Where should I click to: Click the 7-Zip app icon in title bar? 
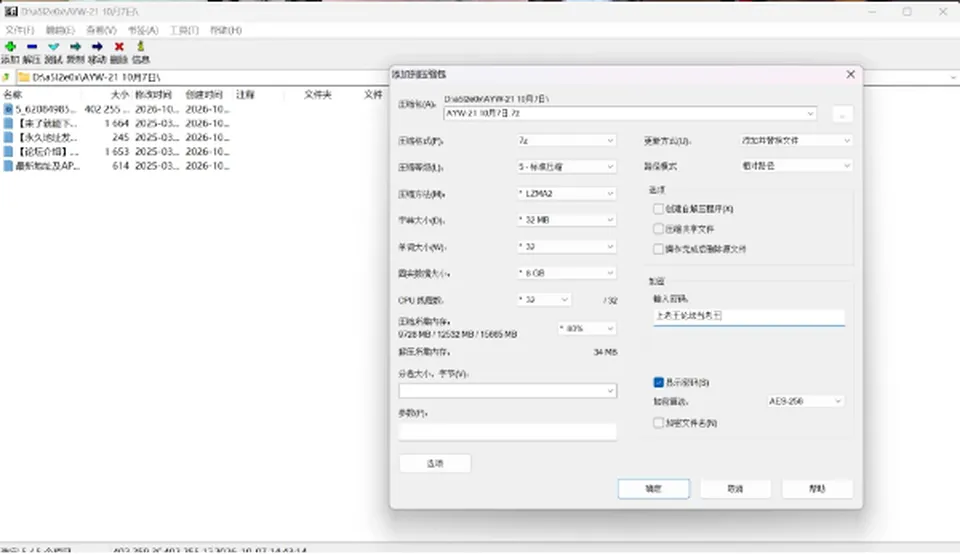tap(10, 11)
